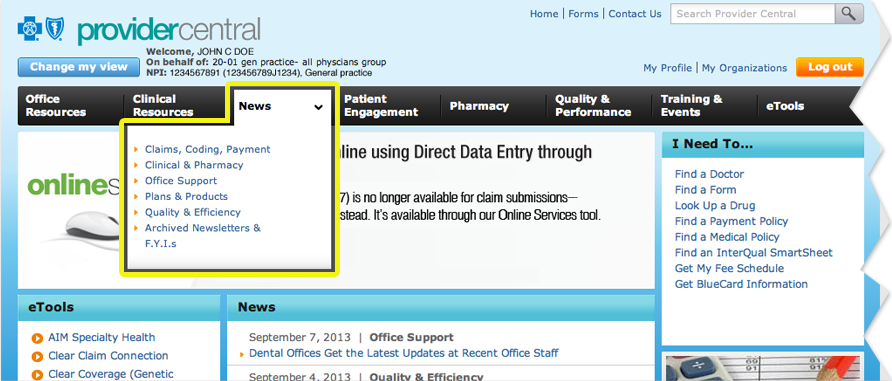Screen dimensions: 892x381
Task: Click the September 7, 2013 date text
Action: pos(300,337)
